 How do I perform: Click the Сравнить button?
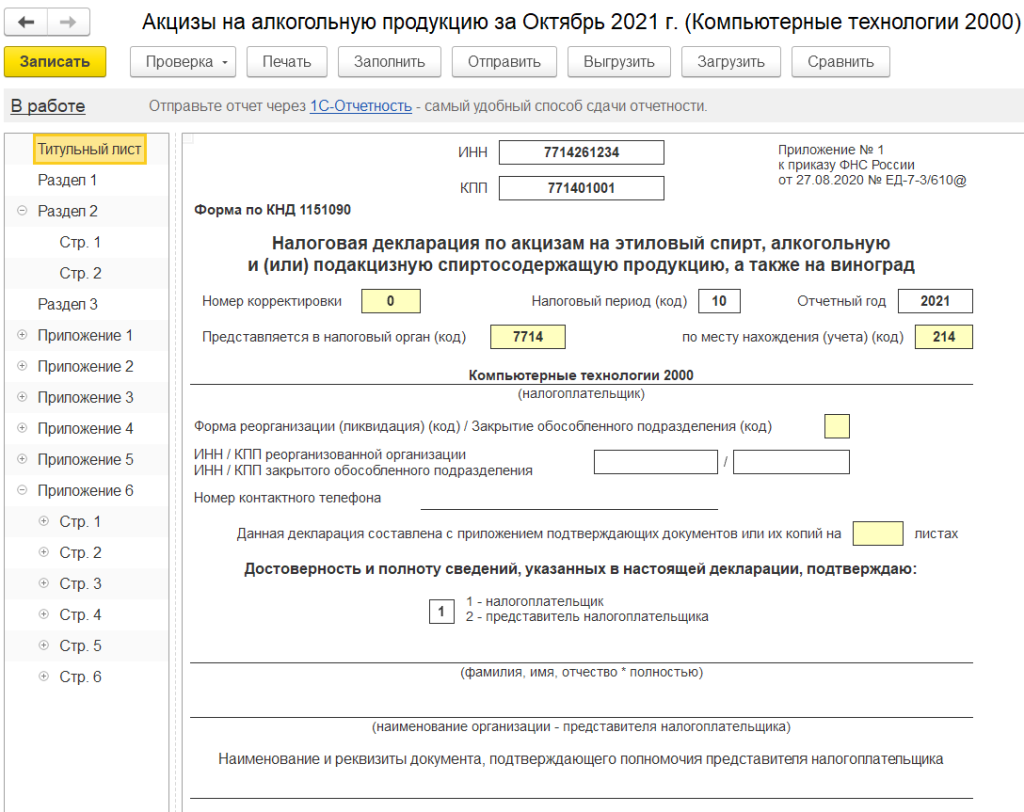click(x=840, y=62)
